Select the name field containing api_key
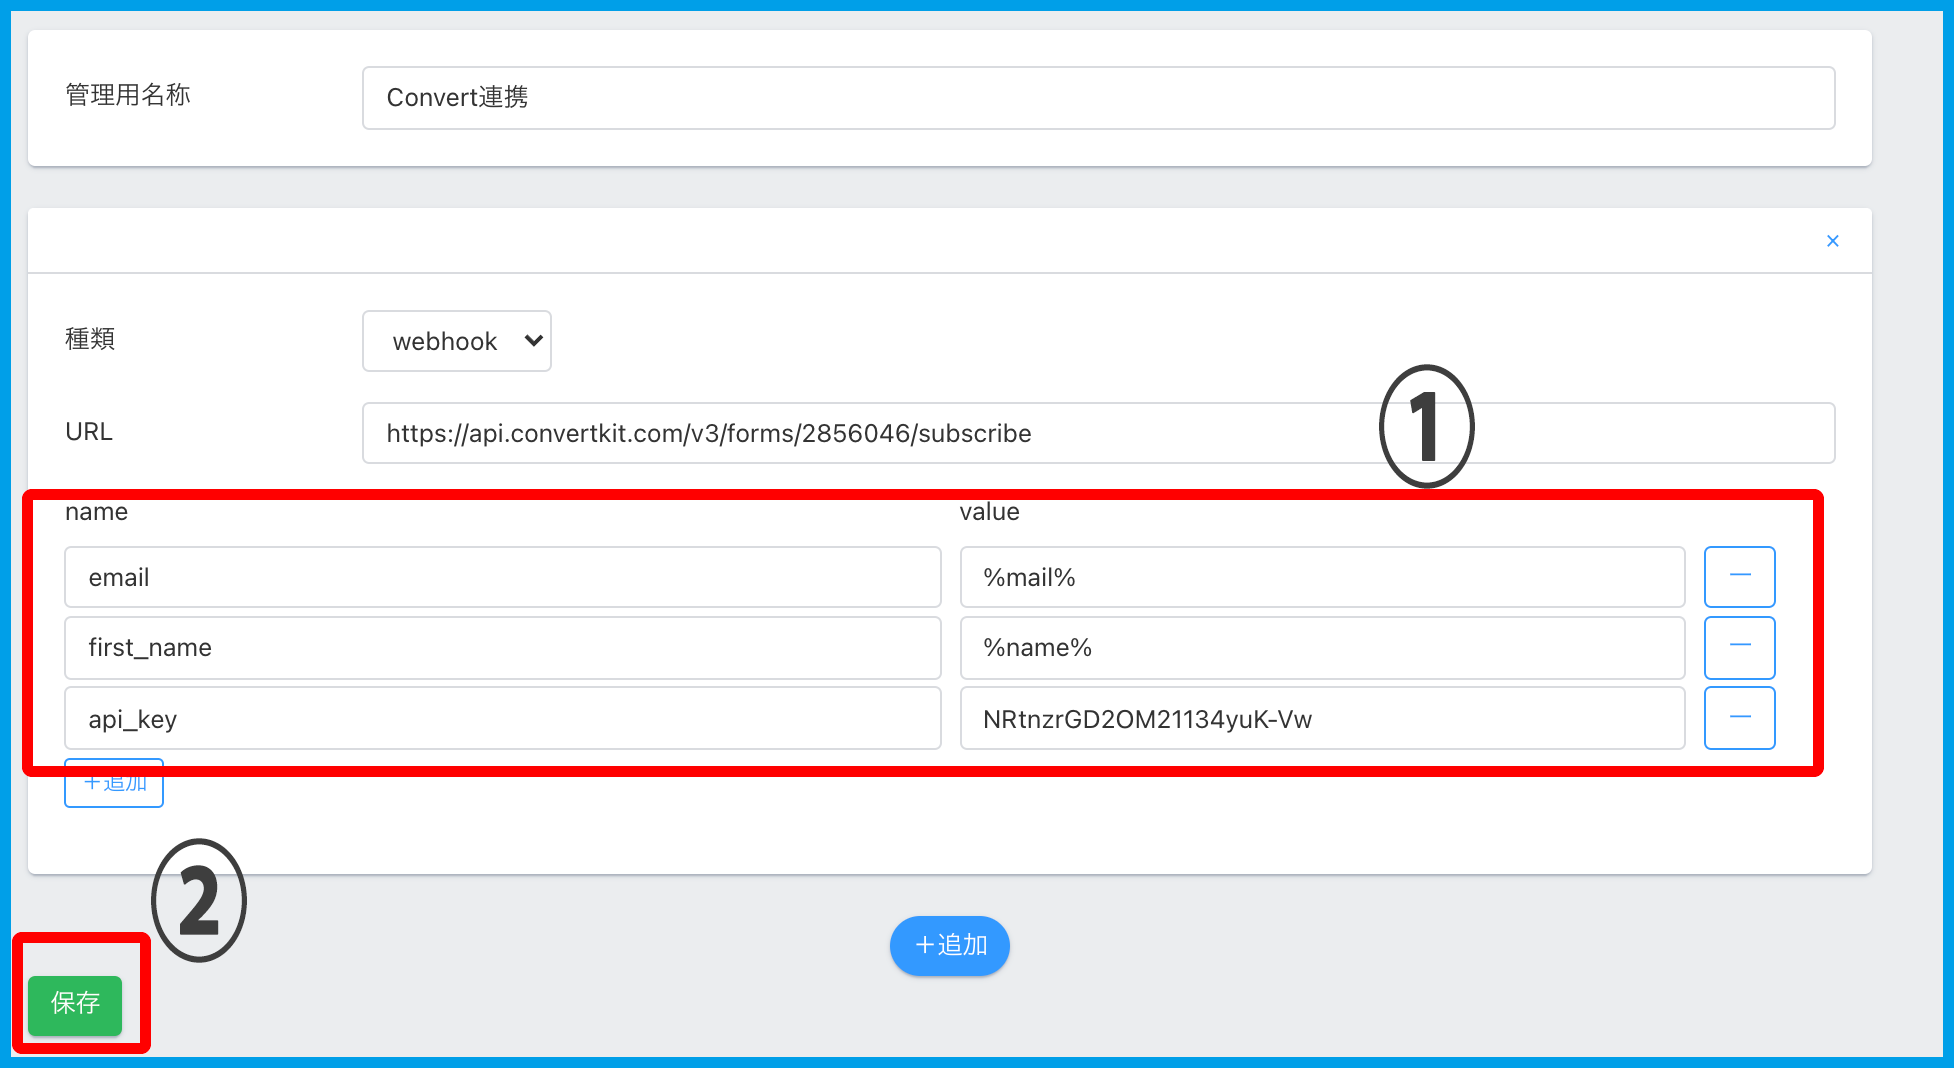This screenshot has width=1954, height=1068. (502, 719)
